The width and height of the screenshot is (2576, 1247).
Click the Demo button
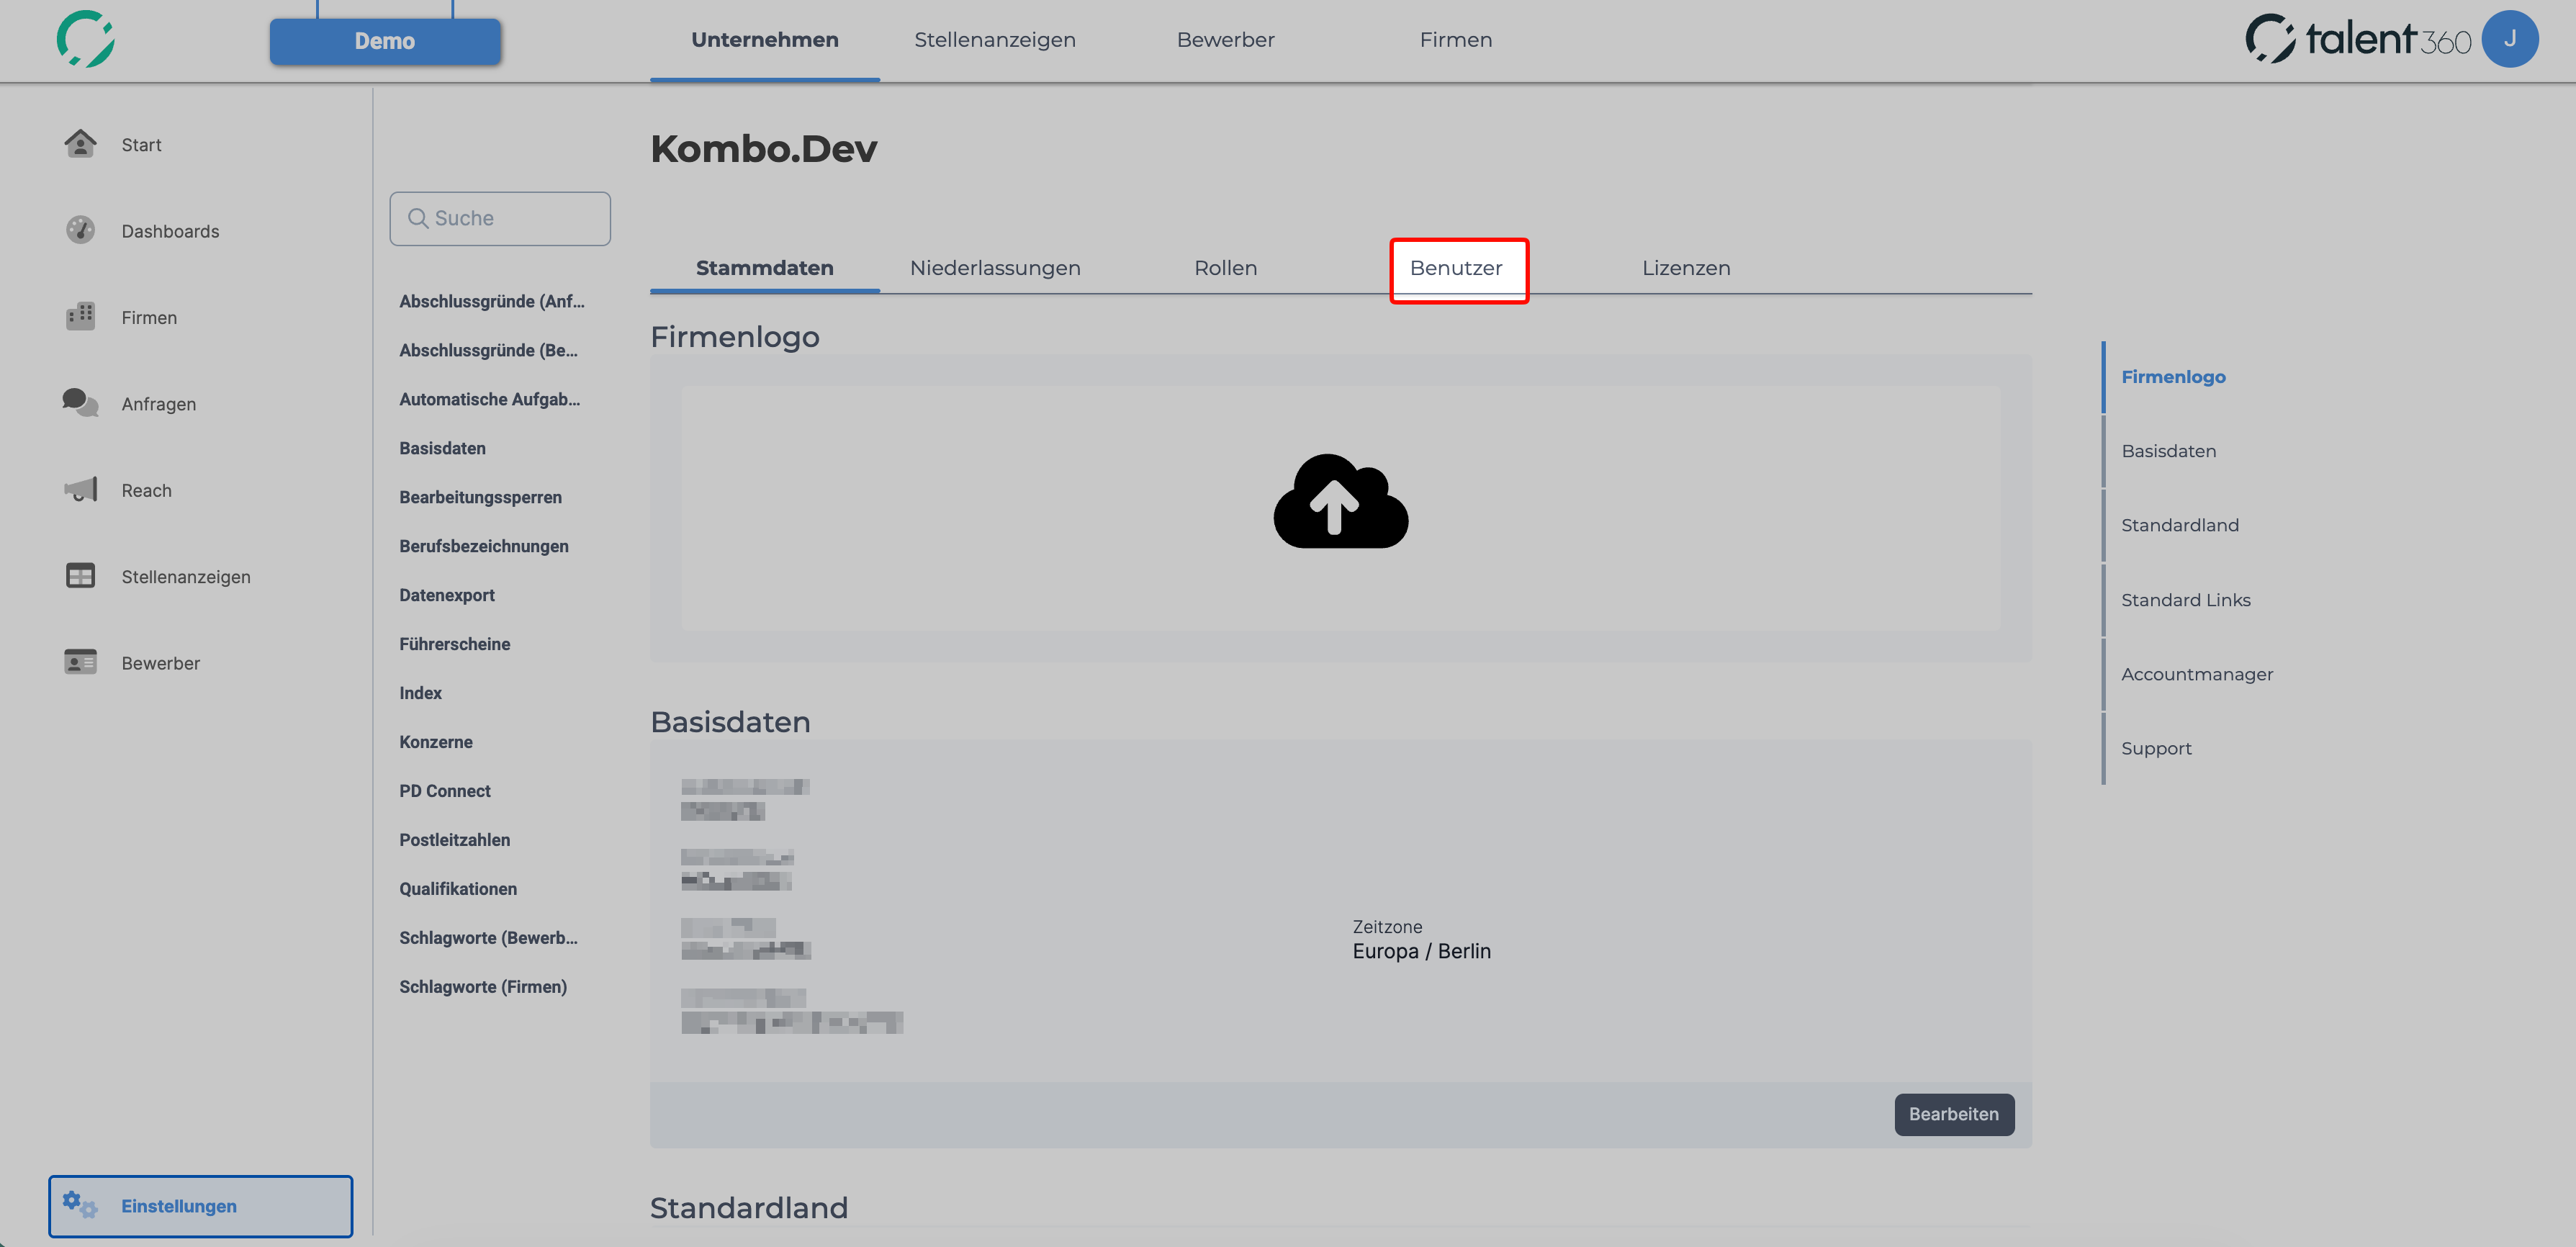[x=385, y=41]
